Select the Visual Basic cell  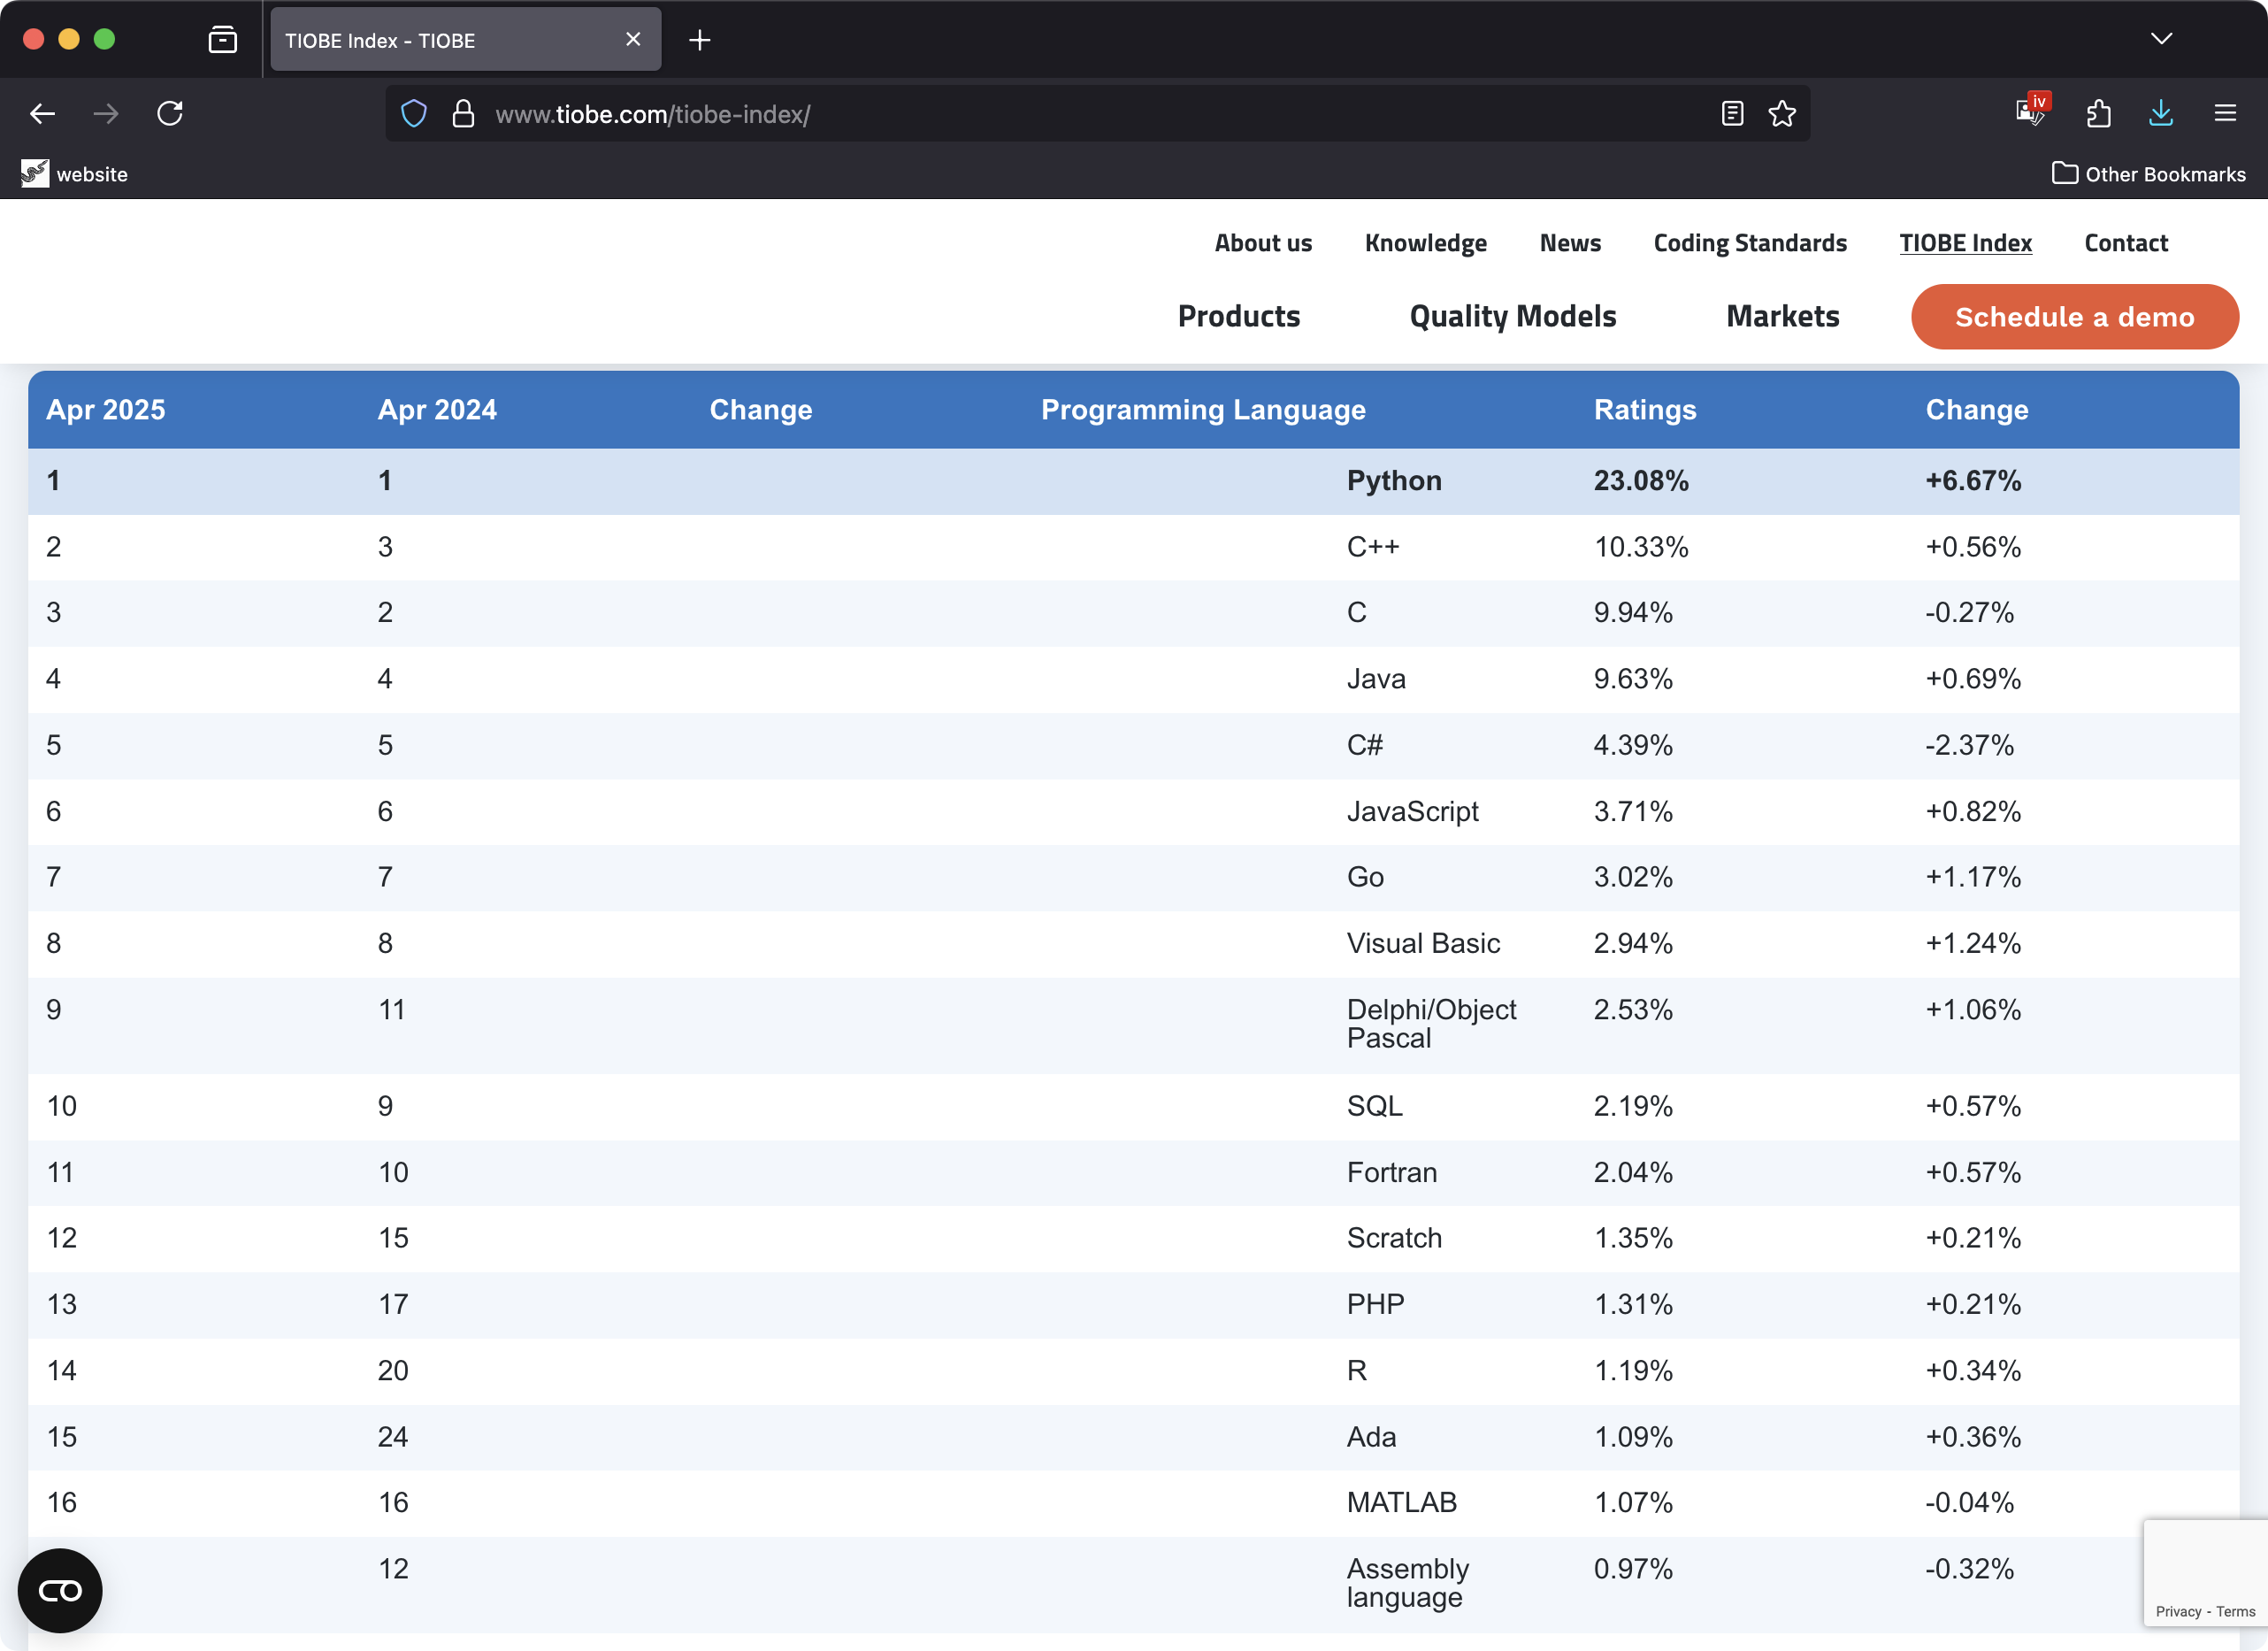click(1423, 943)
